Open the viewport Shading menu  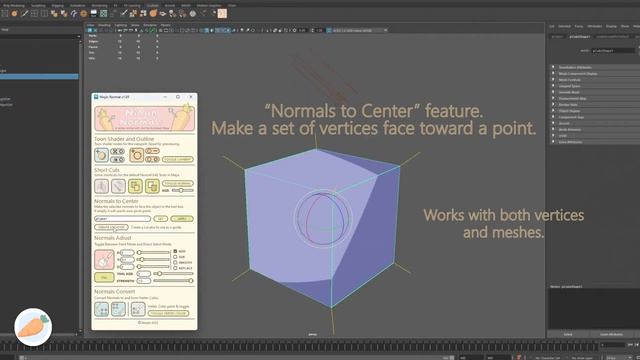(104, 25)
